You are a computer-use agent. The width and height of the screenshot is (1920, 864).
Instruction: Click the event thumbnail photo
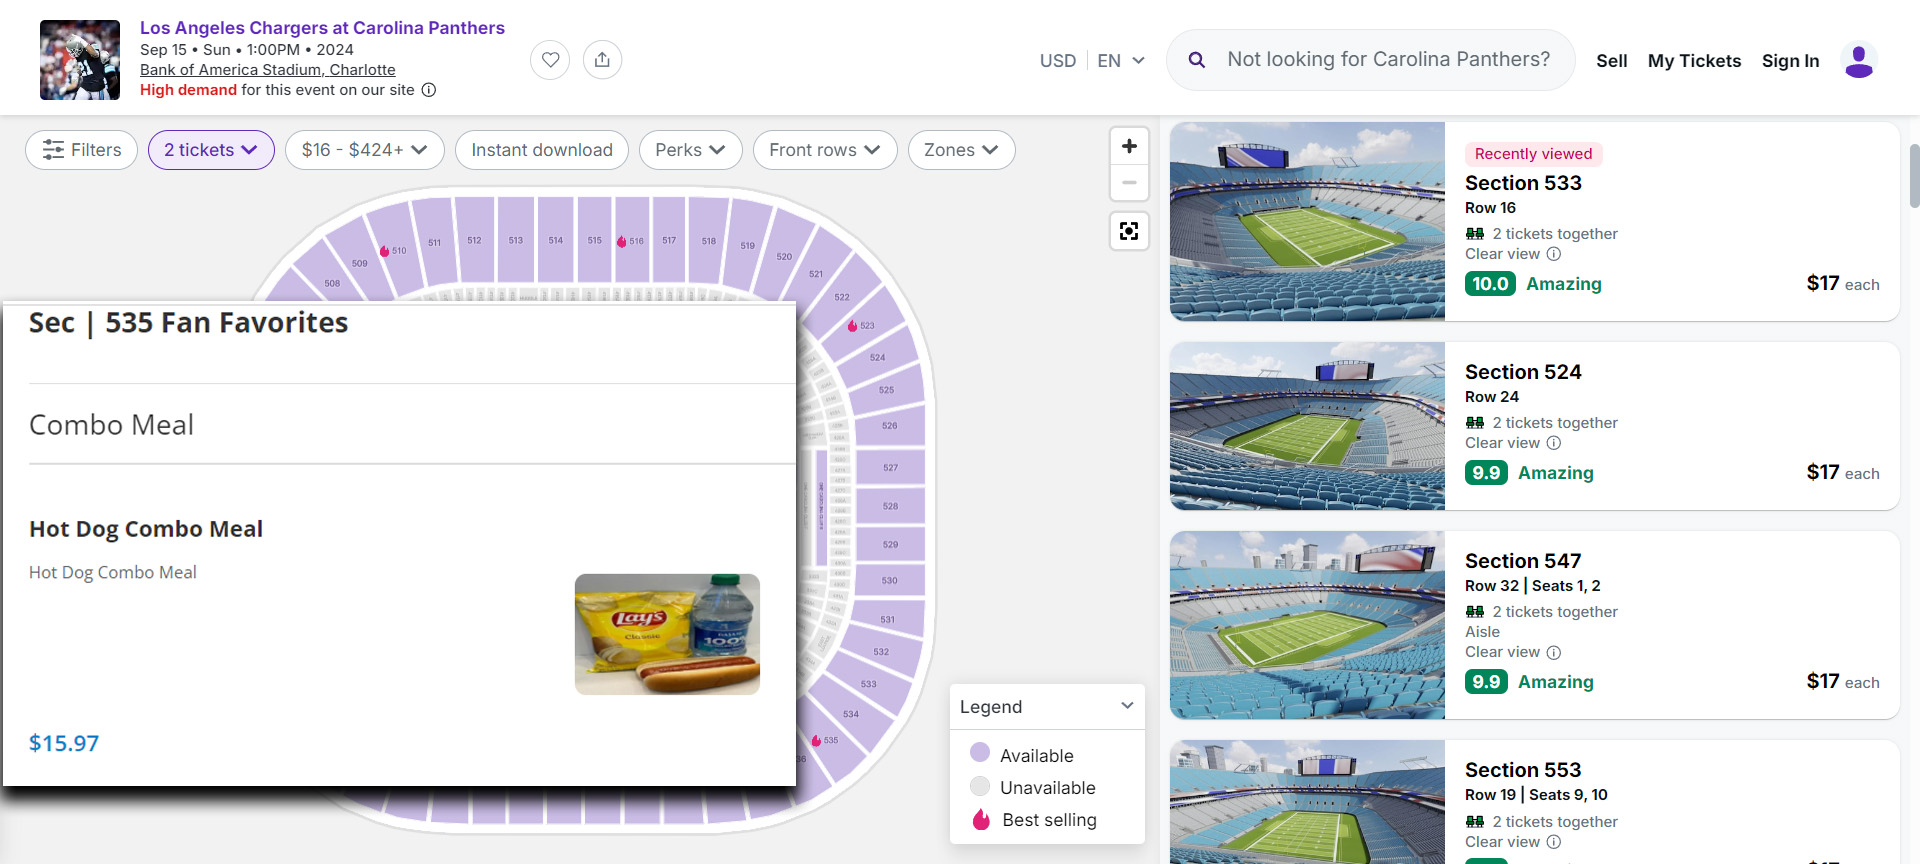[x=80, y=60]
